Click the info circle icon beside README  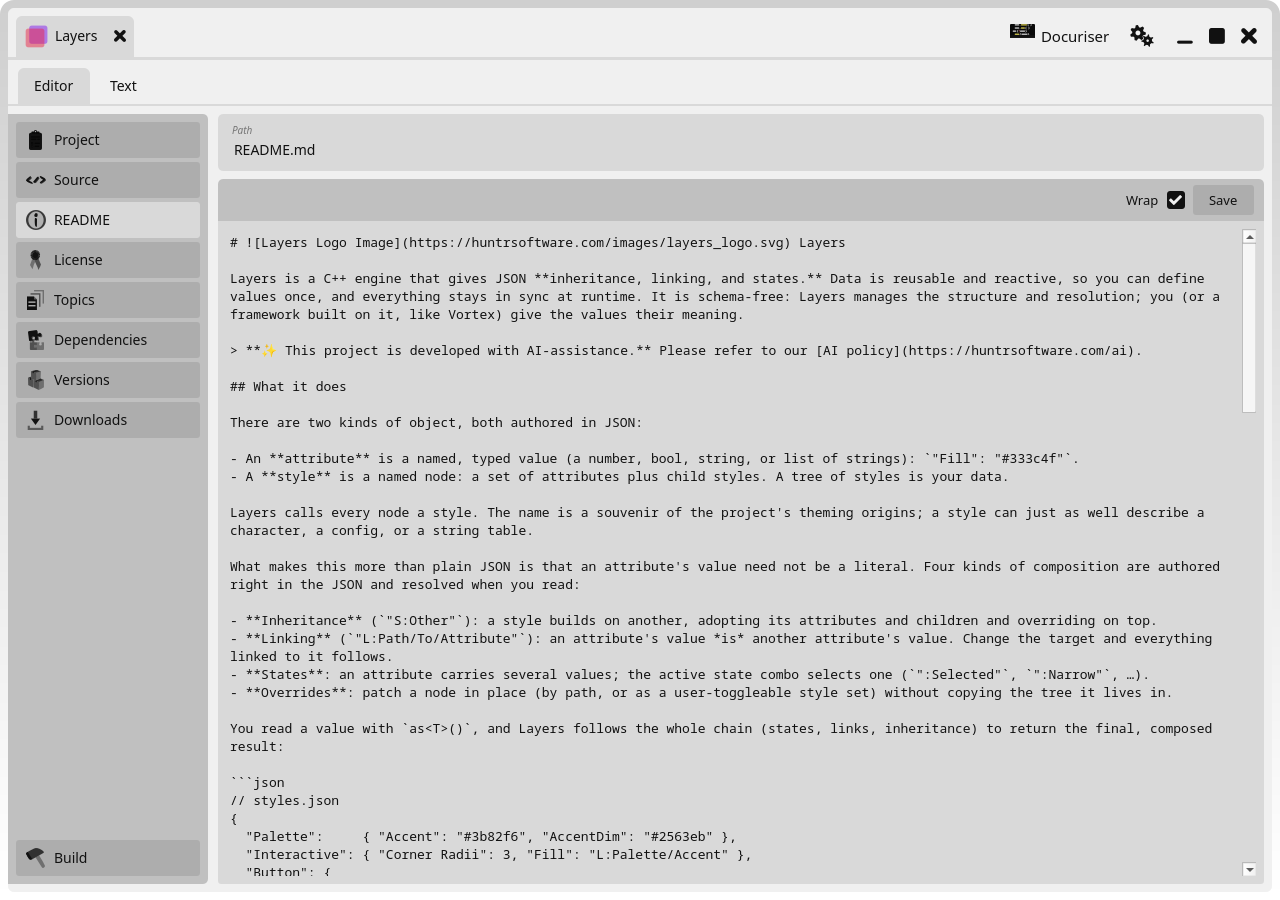[36, 220]
